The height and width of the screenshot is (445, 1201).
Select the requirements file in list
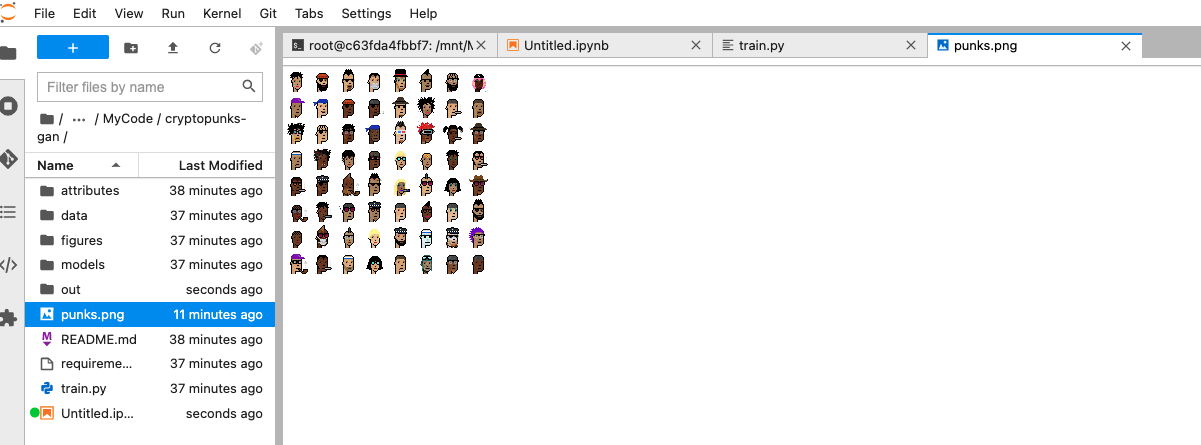(x=151, y=364)
